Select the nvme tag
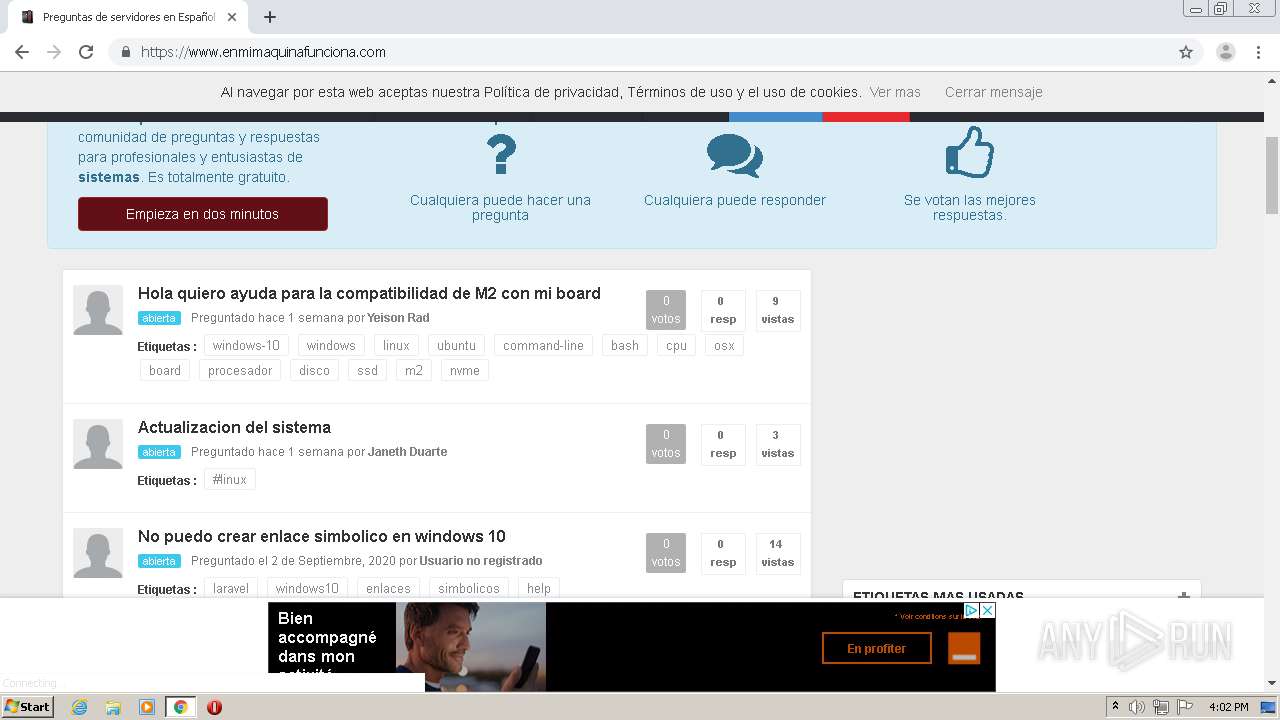The height and width of the screenshot is (720, 1280). point(465,370)
